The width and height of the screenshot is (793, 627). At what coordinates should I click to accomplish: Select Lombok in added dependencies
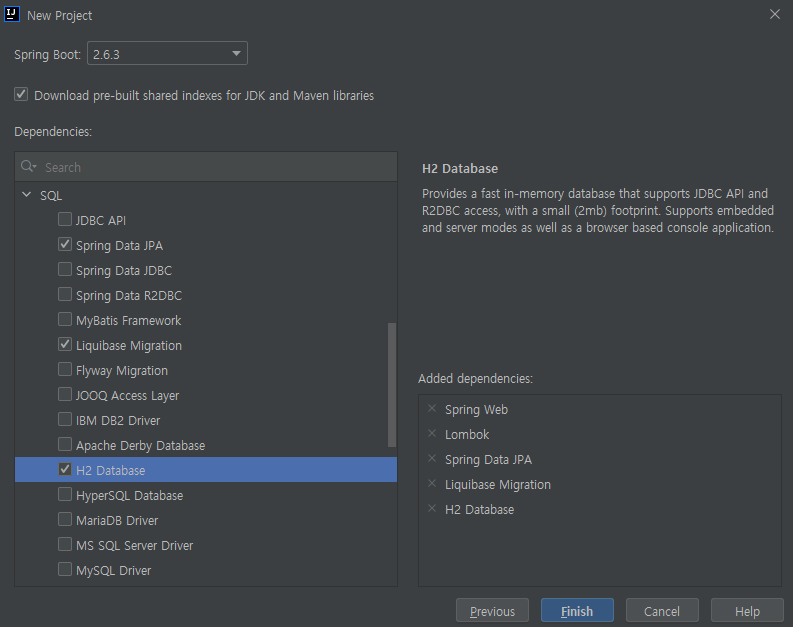pos(467,434)
